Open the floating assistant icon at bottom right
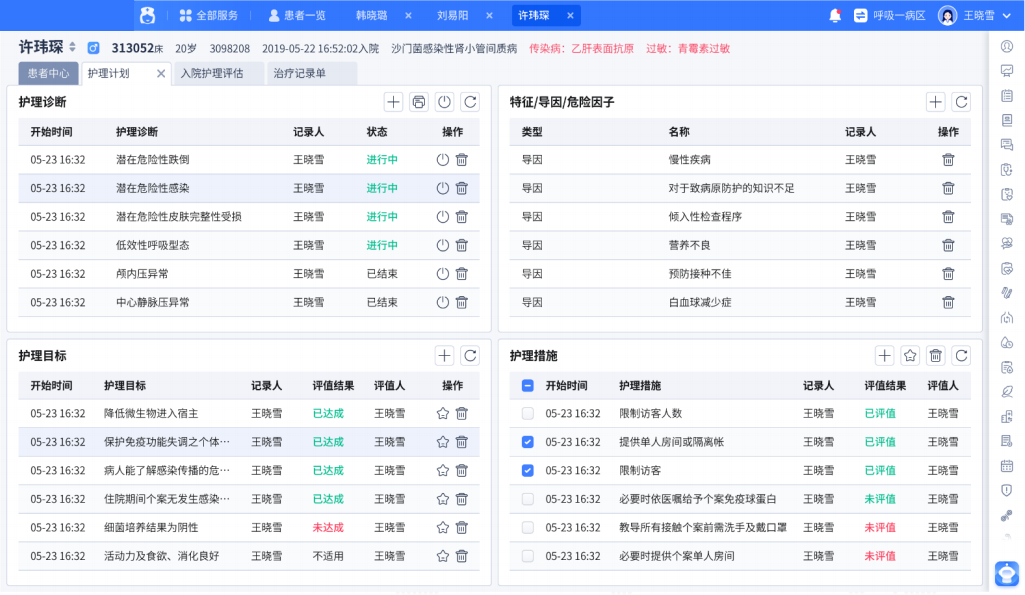 1006,574
